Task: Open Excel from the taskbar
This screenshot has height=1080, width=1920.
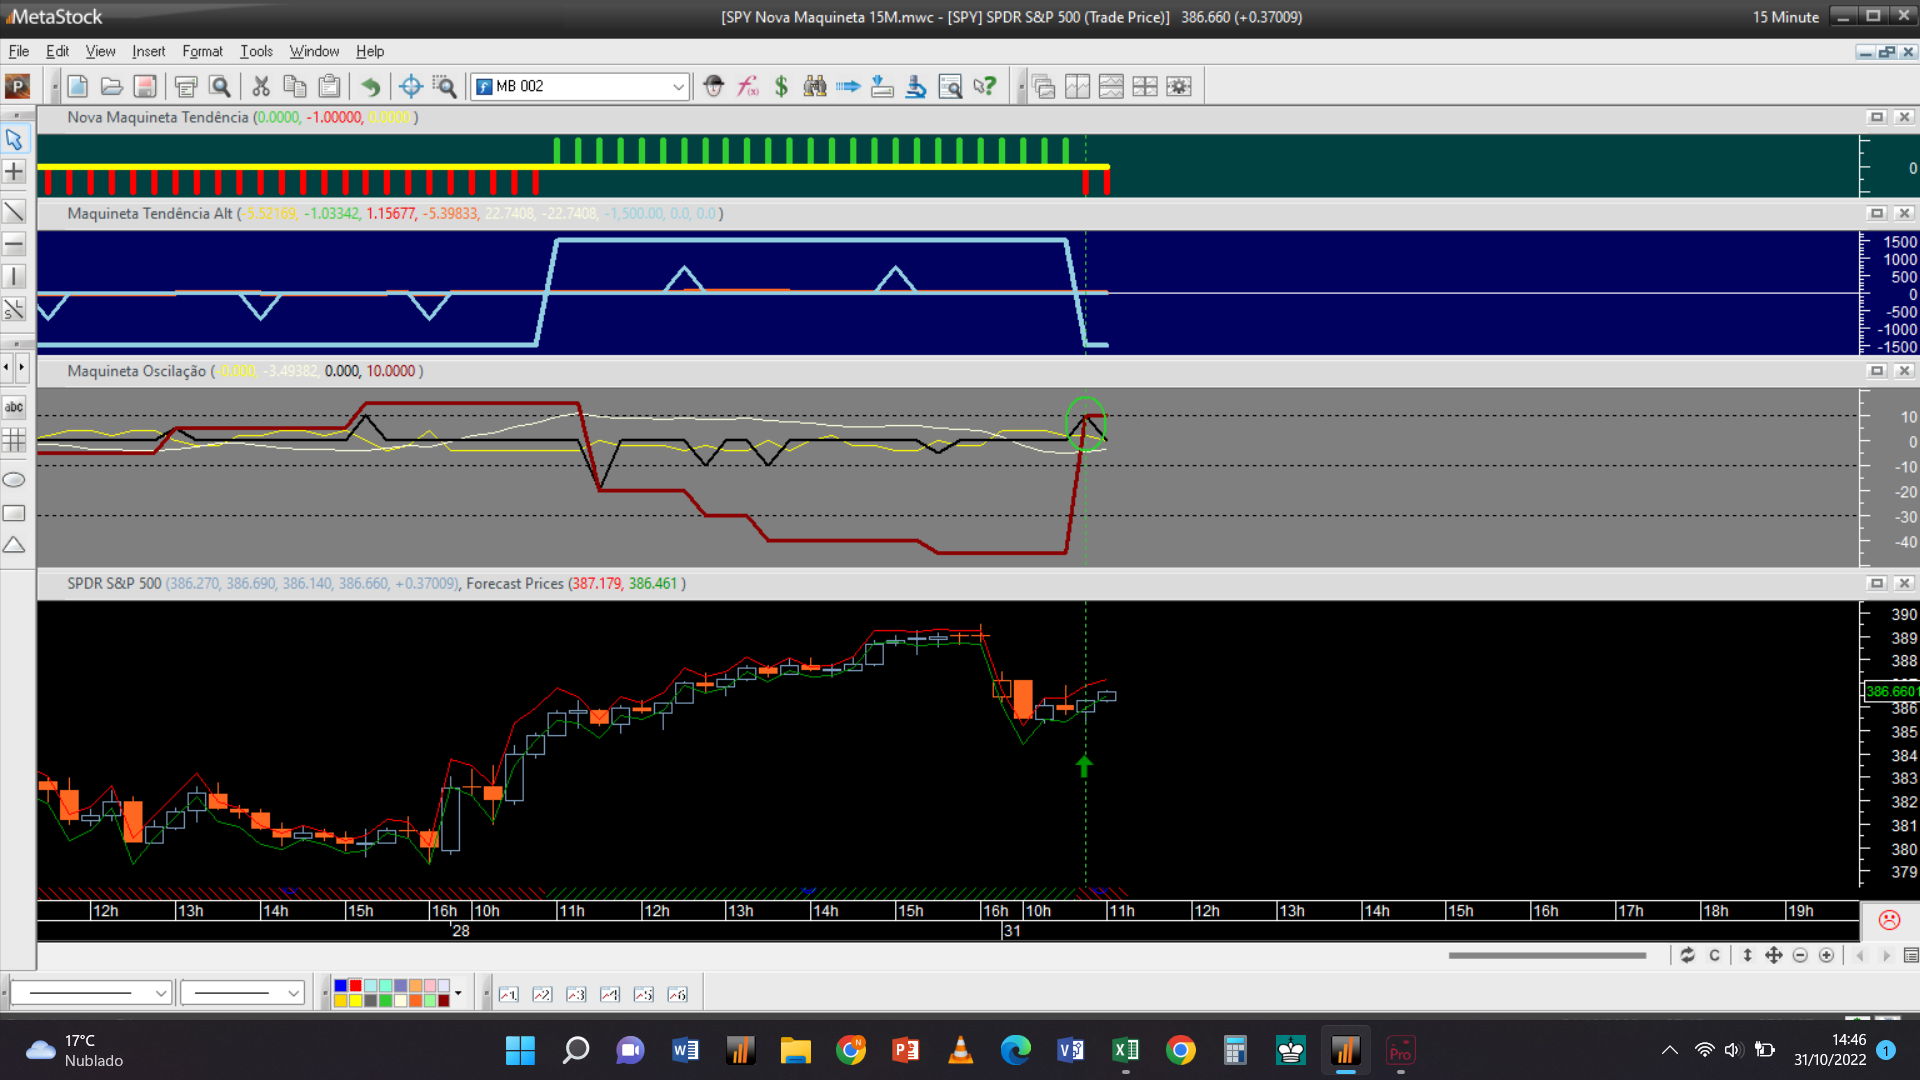Action: click(1125, 1050)
